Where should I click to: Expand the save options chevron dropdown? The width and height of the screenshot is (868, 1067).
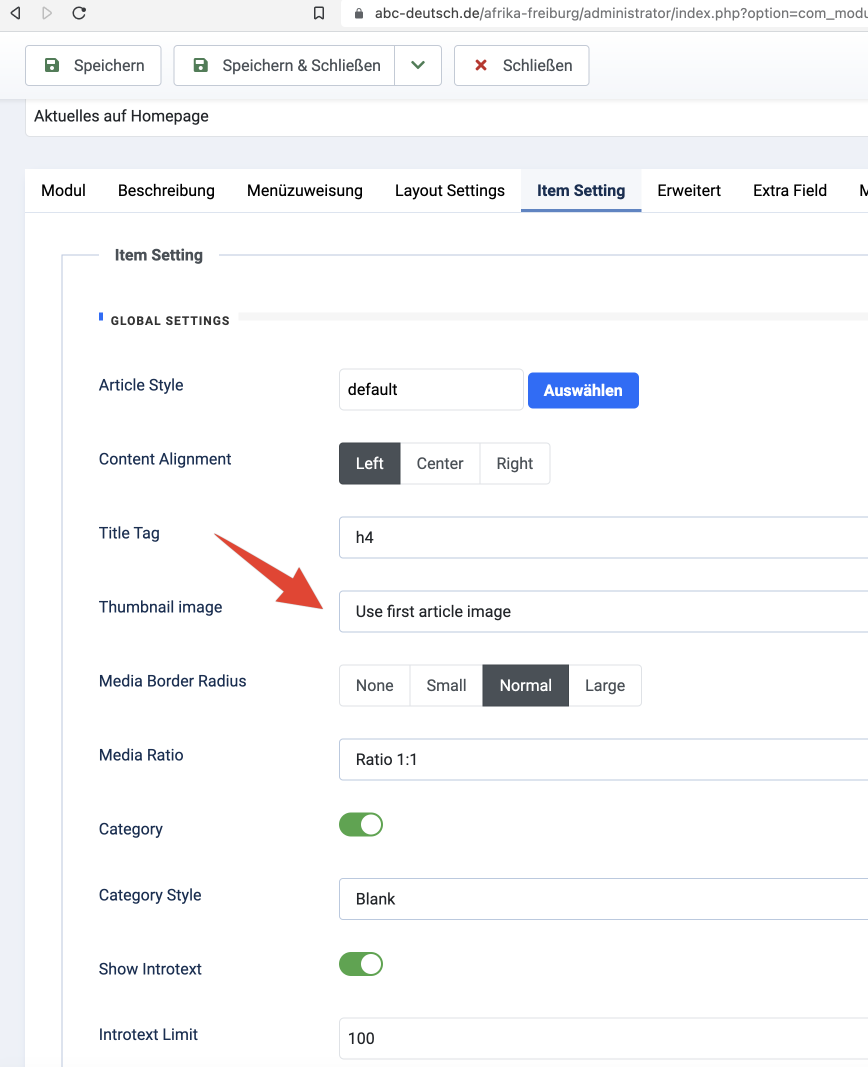tap(418, 65)
